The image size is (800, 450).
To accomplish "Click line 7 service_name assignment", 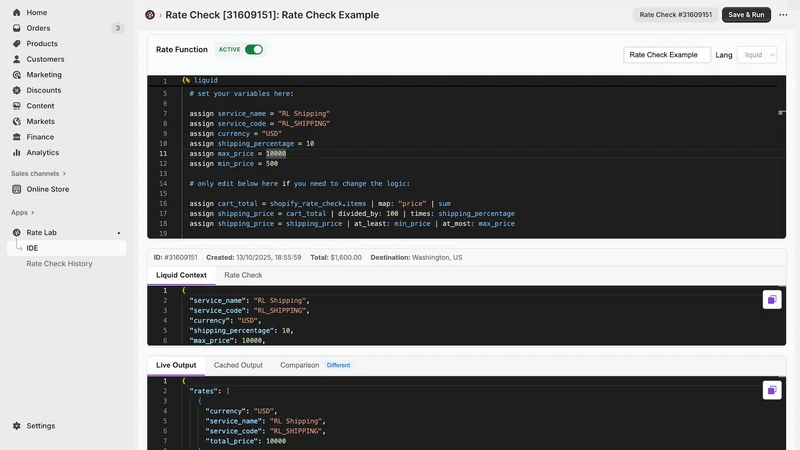I will point(259,114).
